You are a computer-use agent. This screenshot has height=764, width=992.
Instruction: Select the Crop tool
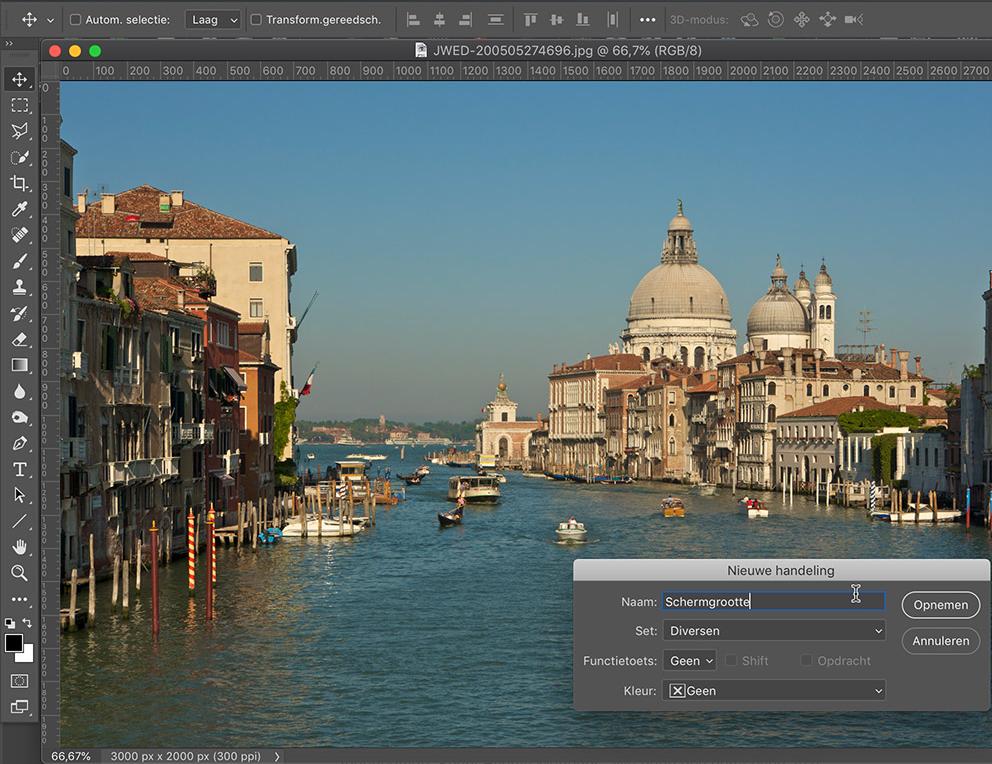tap(19, 183)
